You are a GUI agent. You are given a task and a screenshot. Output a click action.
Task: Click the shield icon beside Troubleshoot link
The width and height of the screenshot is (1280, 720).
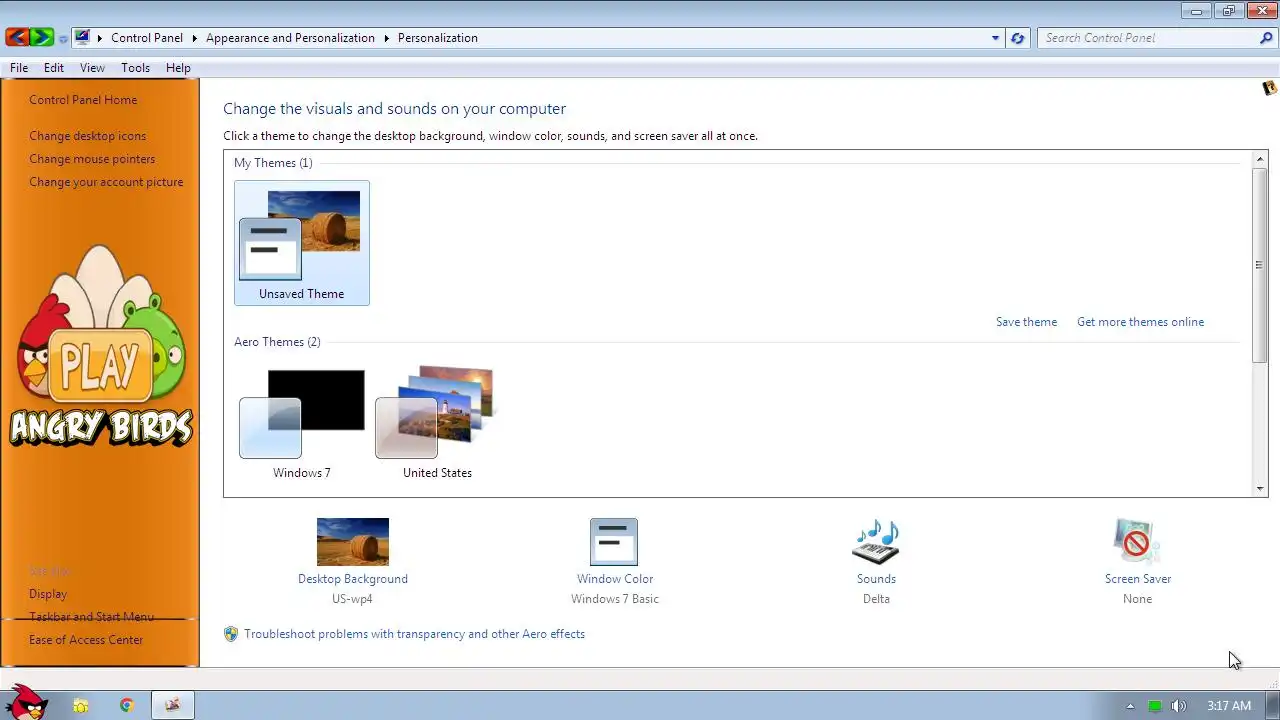coord(231,634)
